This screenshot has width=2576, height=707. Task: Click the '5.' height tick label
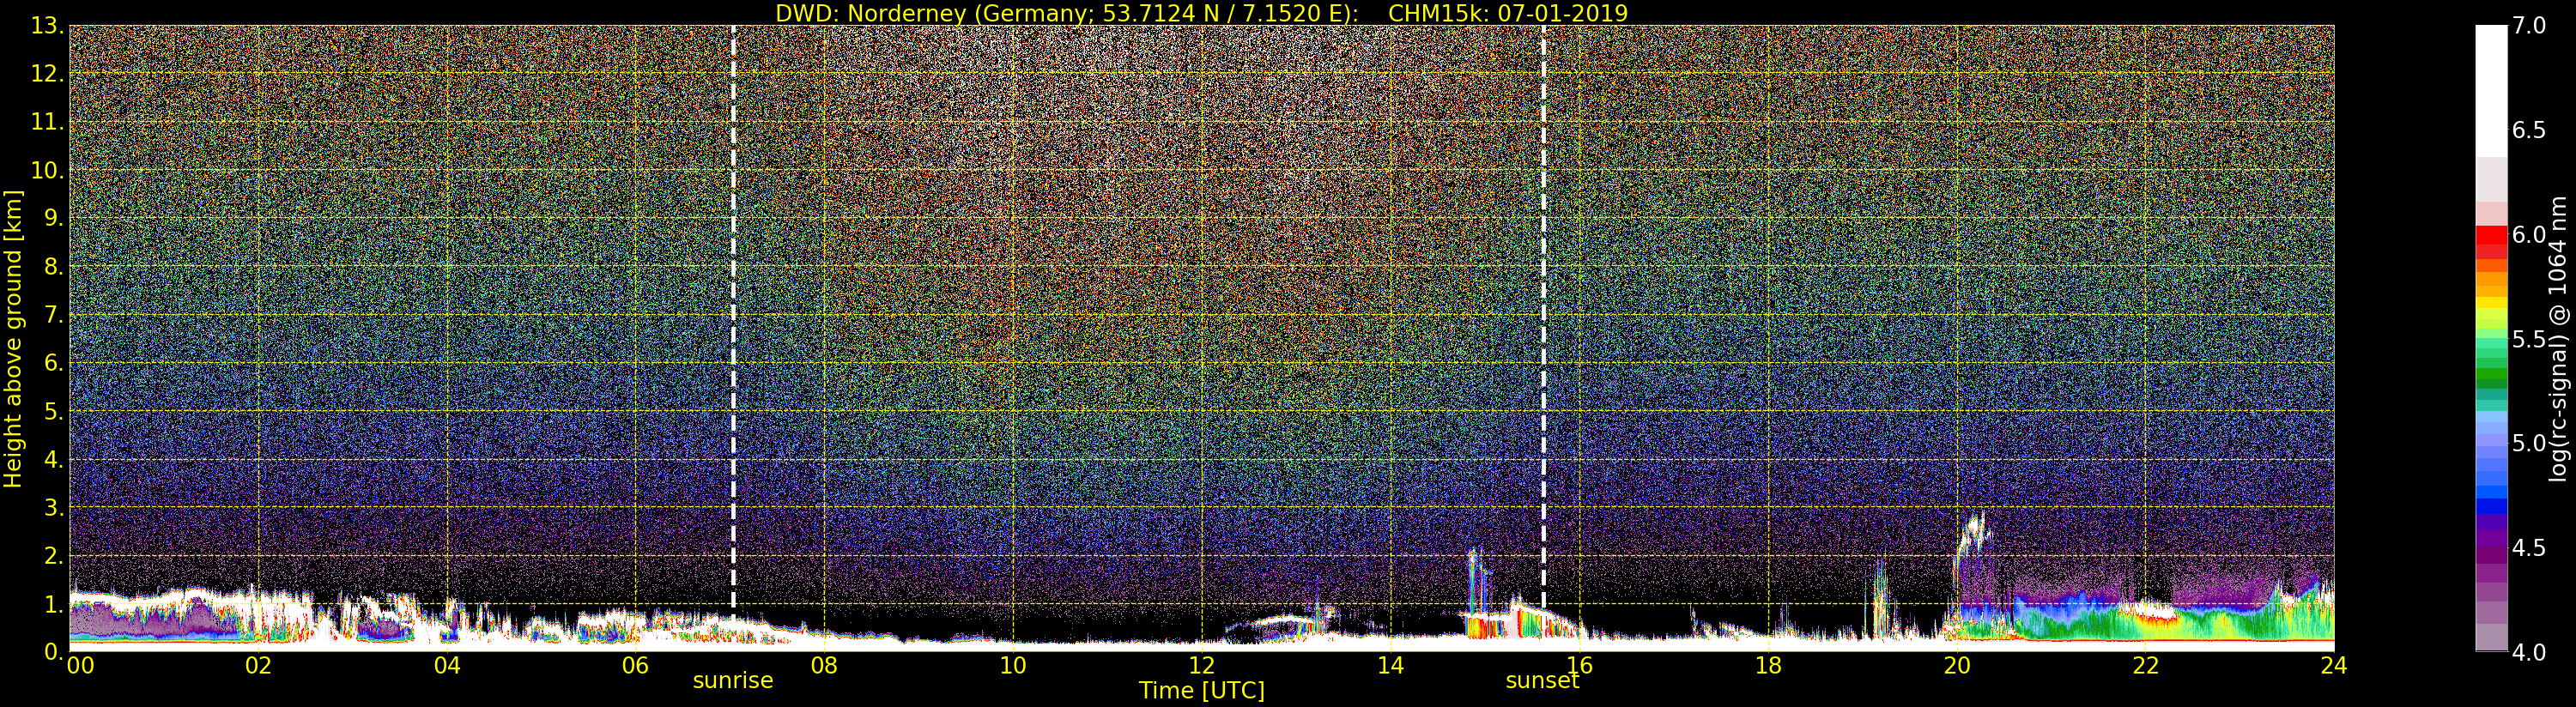click(x=54, y=411)
